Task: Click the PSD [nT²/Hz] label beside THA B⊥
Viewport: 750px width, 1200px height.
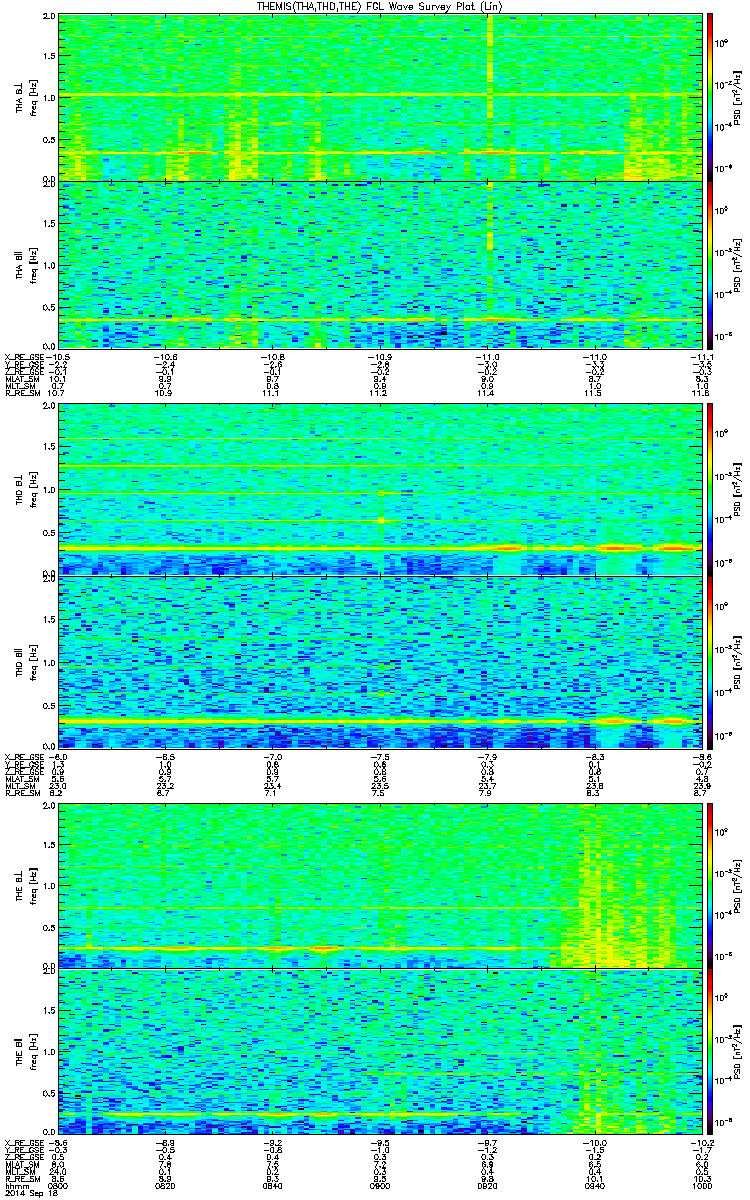Action: tap(736, 96)
